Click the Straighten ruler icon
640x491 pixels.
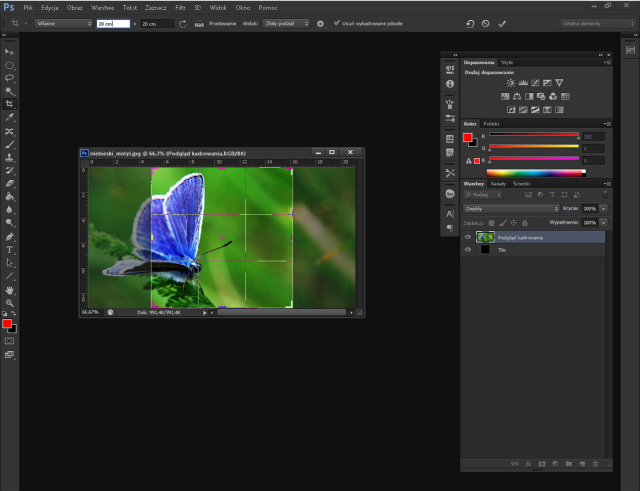199,24
